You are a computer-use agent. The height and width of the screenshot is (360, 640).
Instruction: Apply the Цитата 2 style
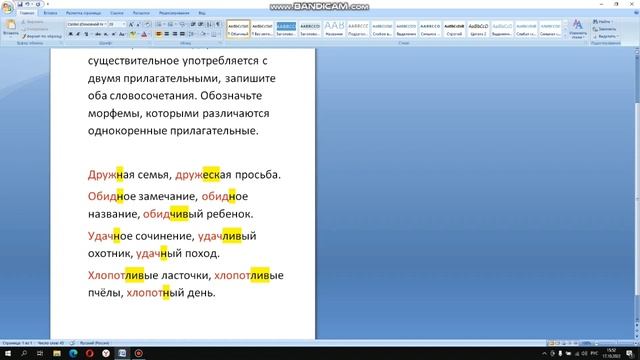tap(478, 29)
